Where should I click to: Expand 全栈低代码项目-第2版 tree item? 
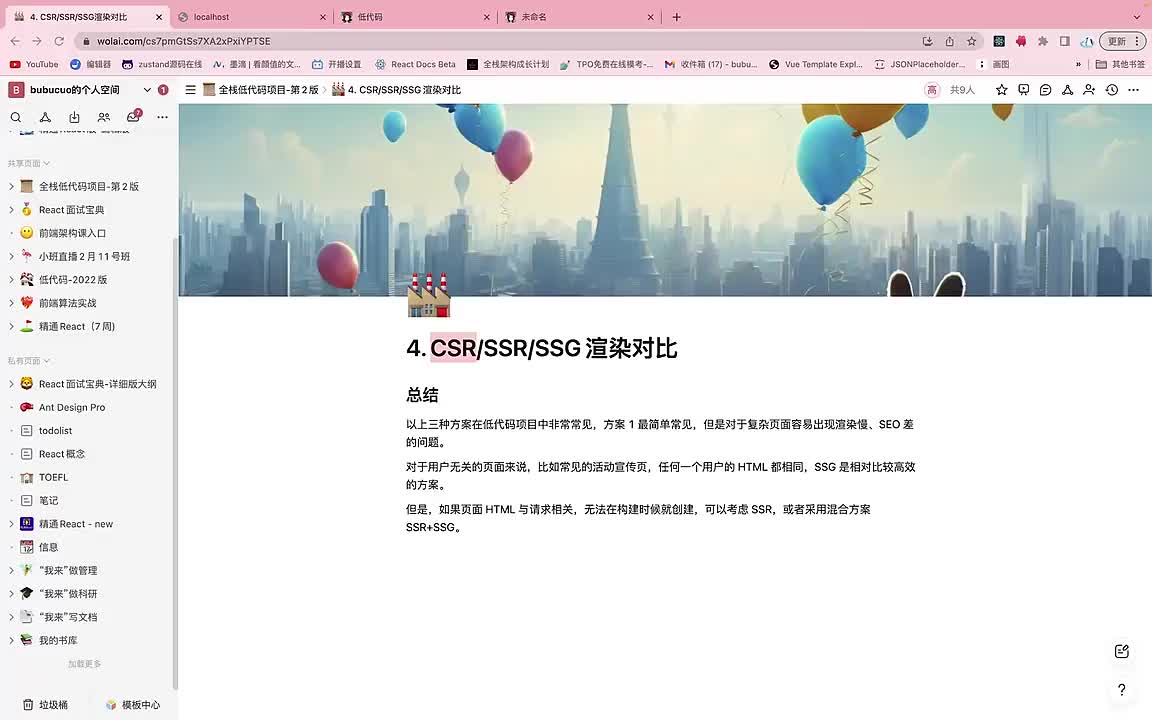point(11,187)
